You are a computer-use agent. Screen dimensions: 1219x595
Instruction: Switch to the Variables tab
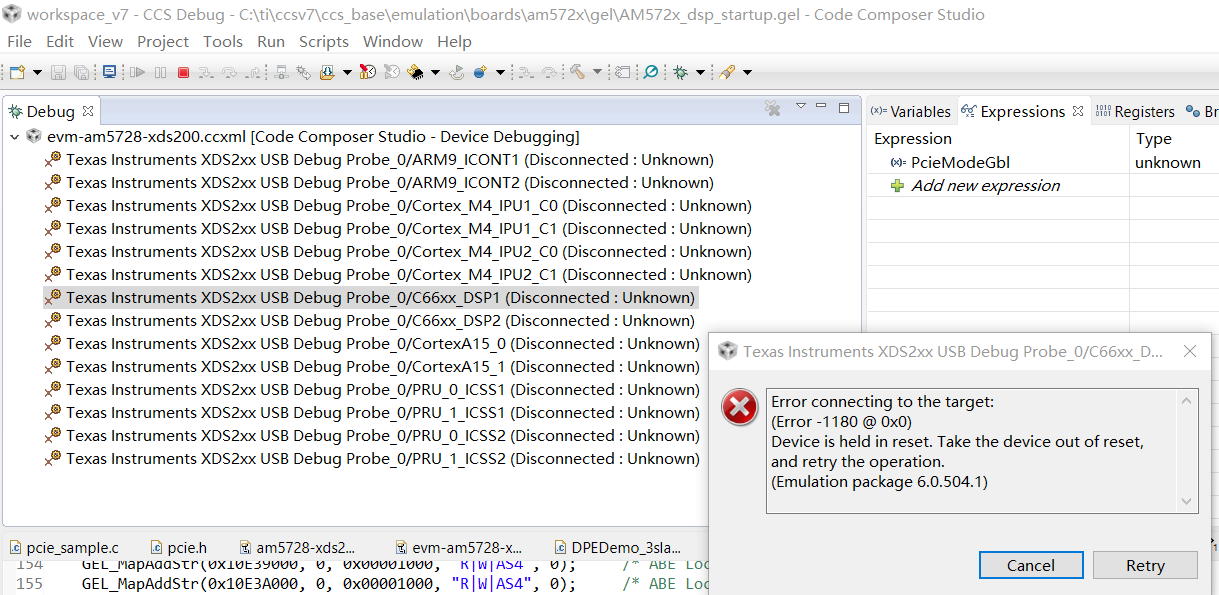click(x=911, y=111)
